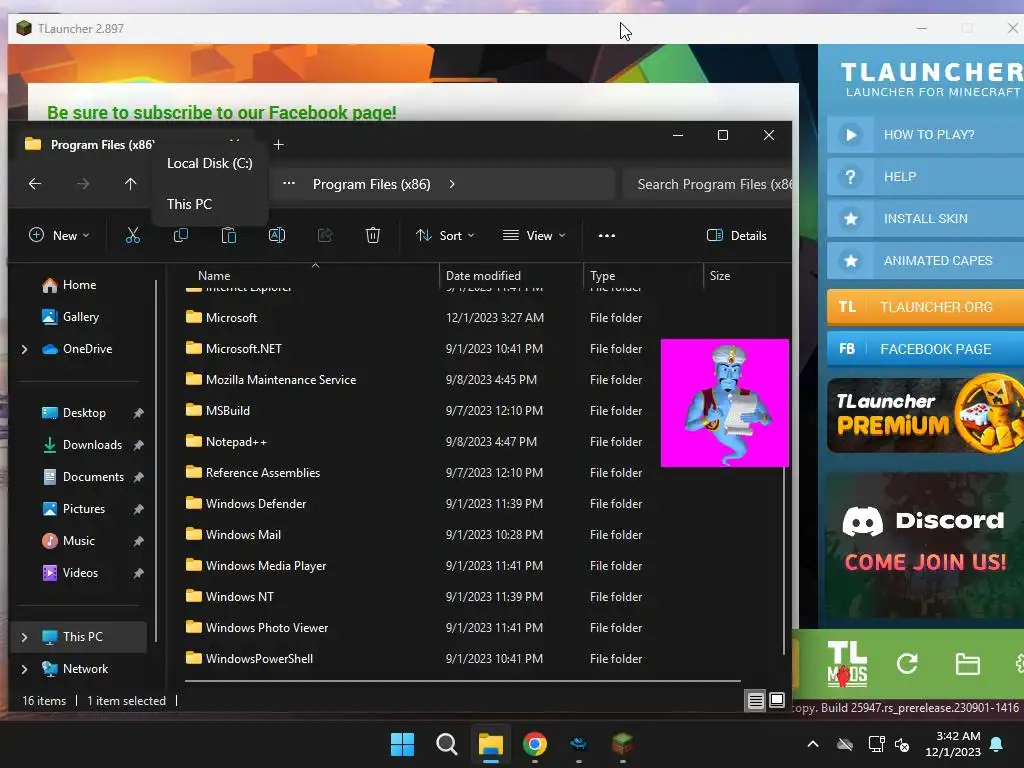
Task: Open the game folder icon in TLauncher
Action: (967, 664)
